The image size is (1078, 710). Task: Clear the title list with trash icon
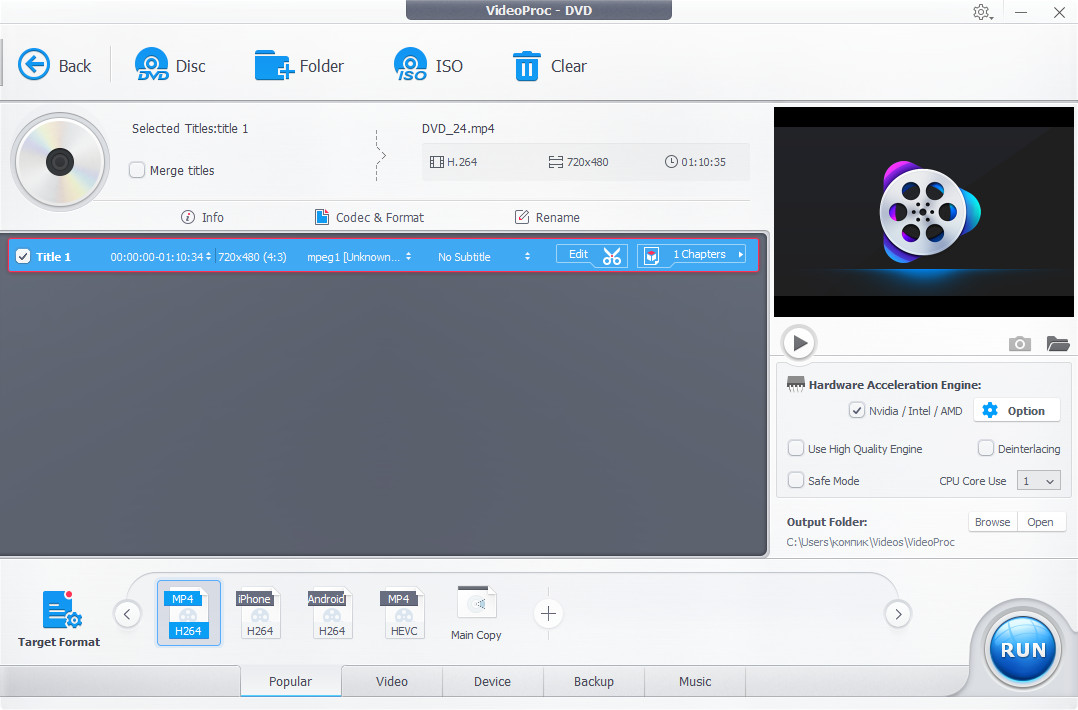click(527, 66)
